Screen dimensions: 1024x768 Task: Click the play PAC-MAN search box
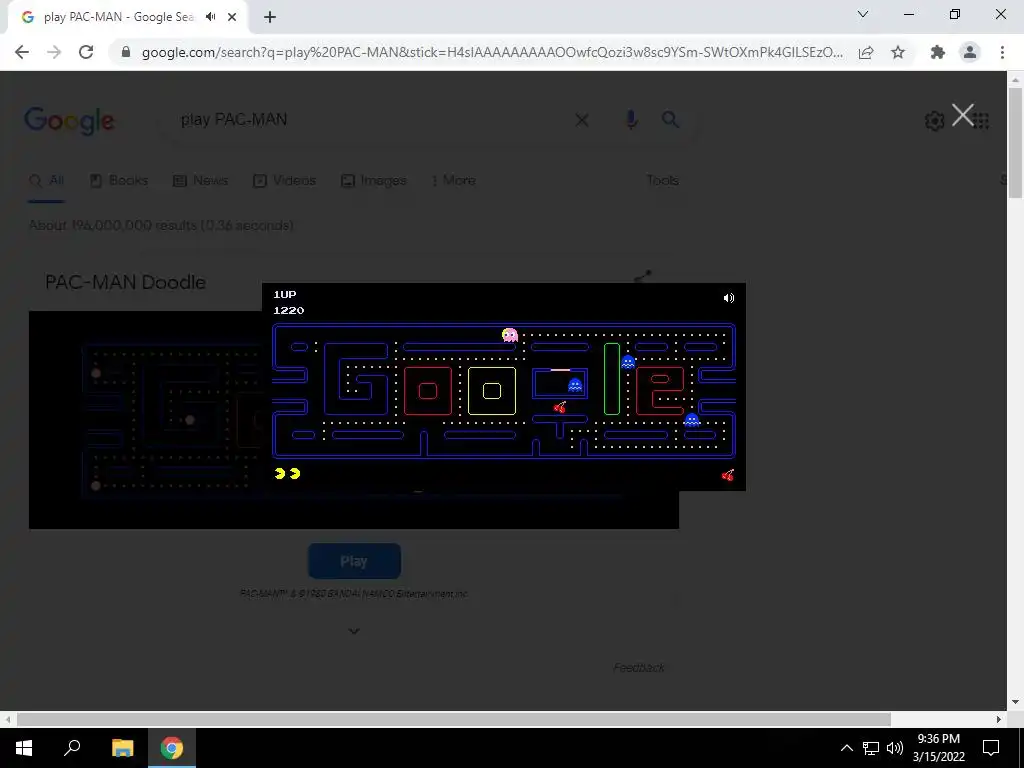click(x=372, y=120)
